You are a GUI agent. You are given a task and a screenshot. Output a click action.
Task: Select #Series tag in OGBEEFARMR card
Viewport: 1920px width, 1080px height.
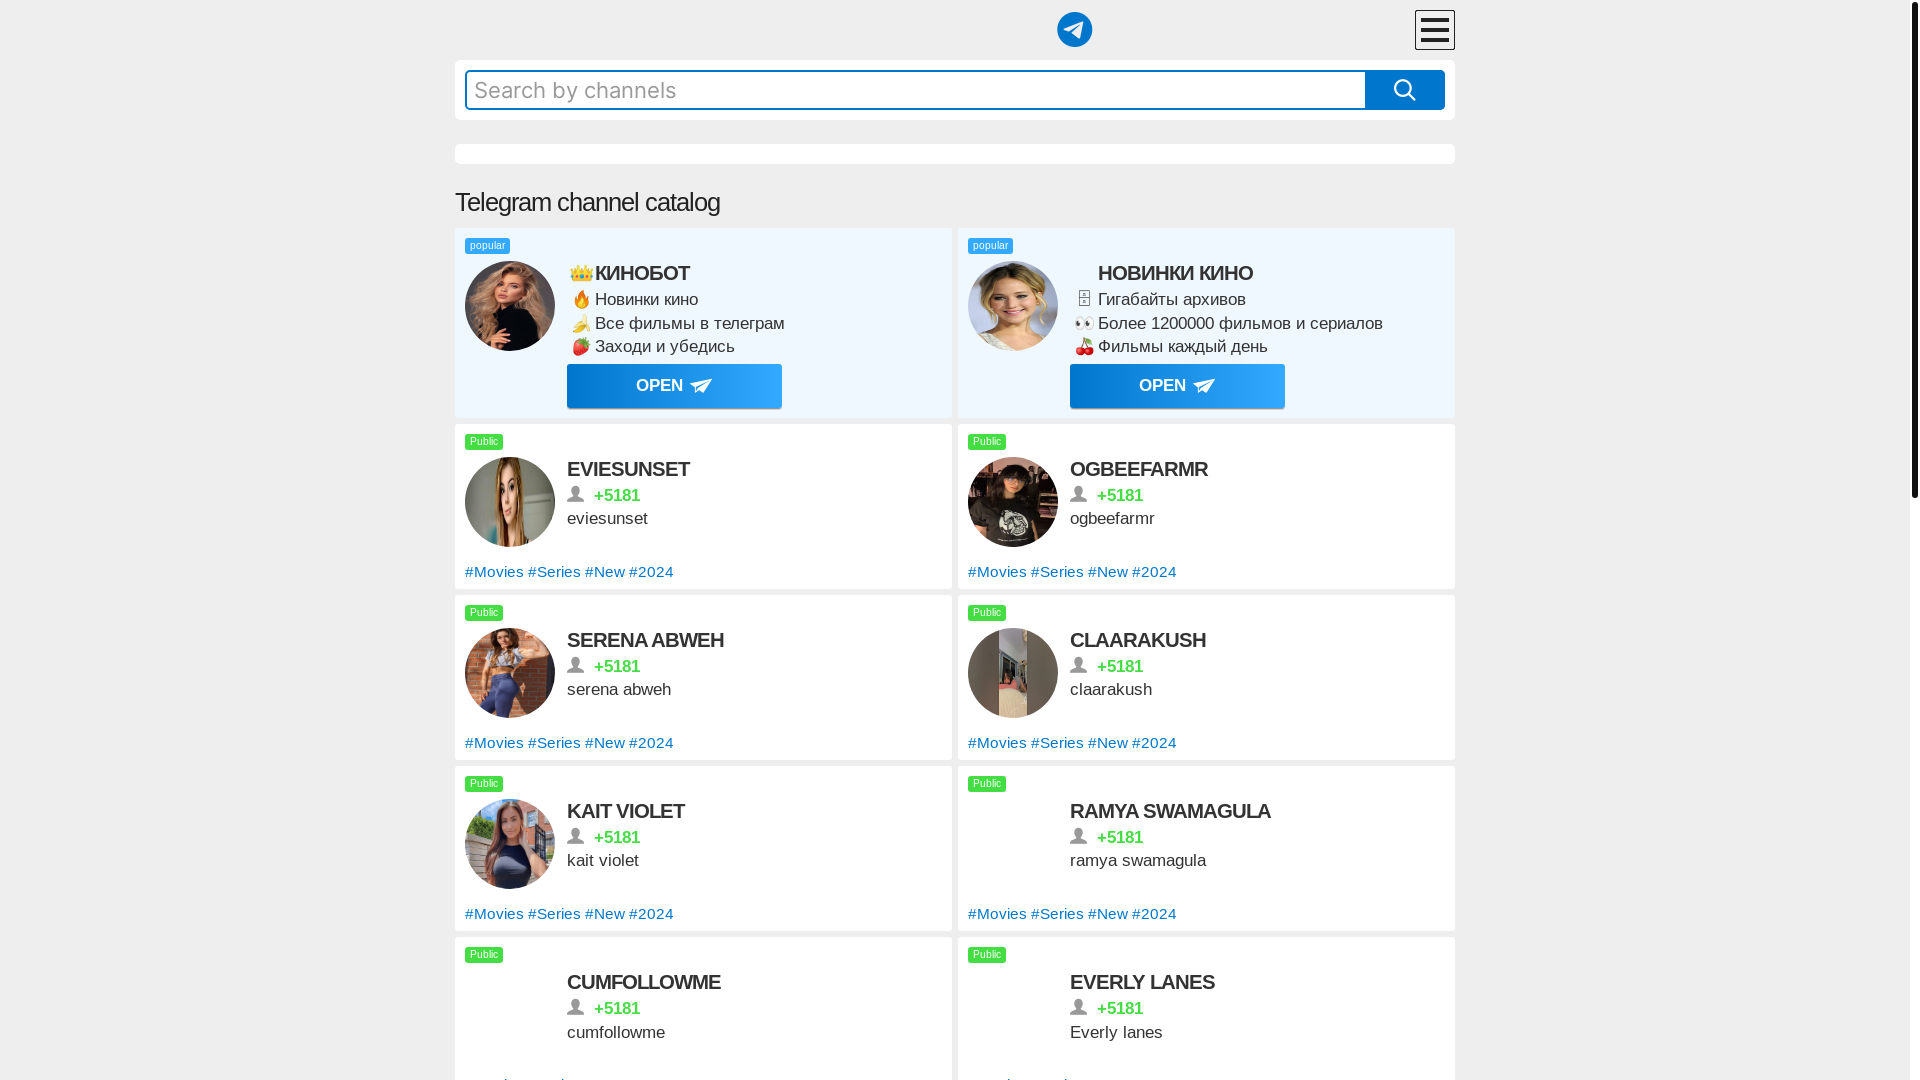1057,572
